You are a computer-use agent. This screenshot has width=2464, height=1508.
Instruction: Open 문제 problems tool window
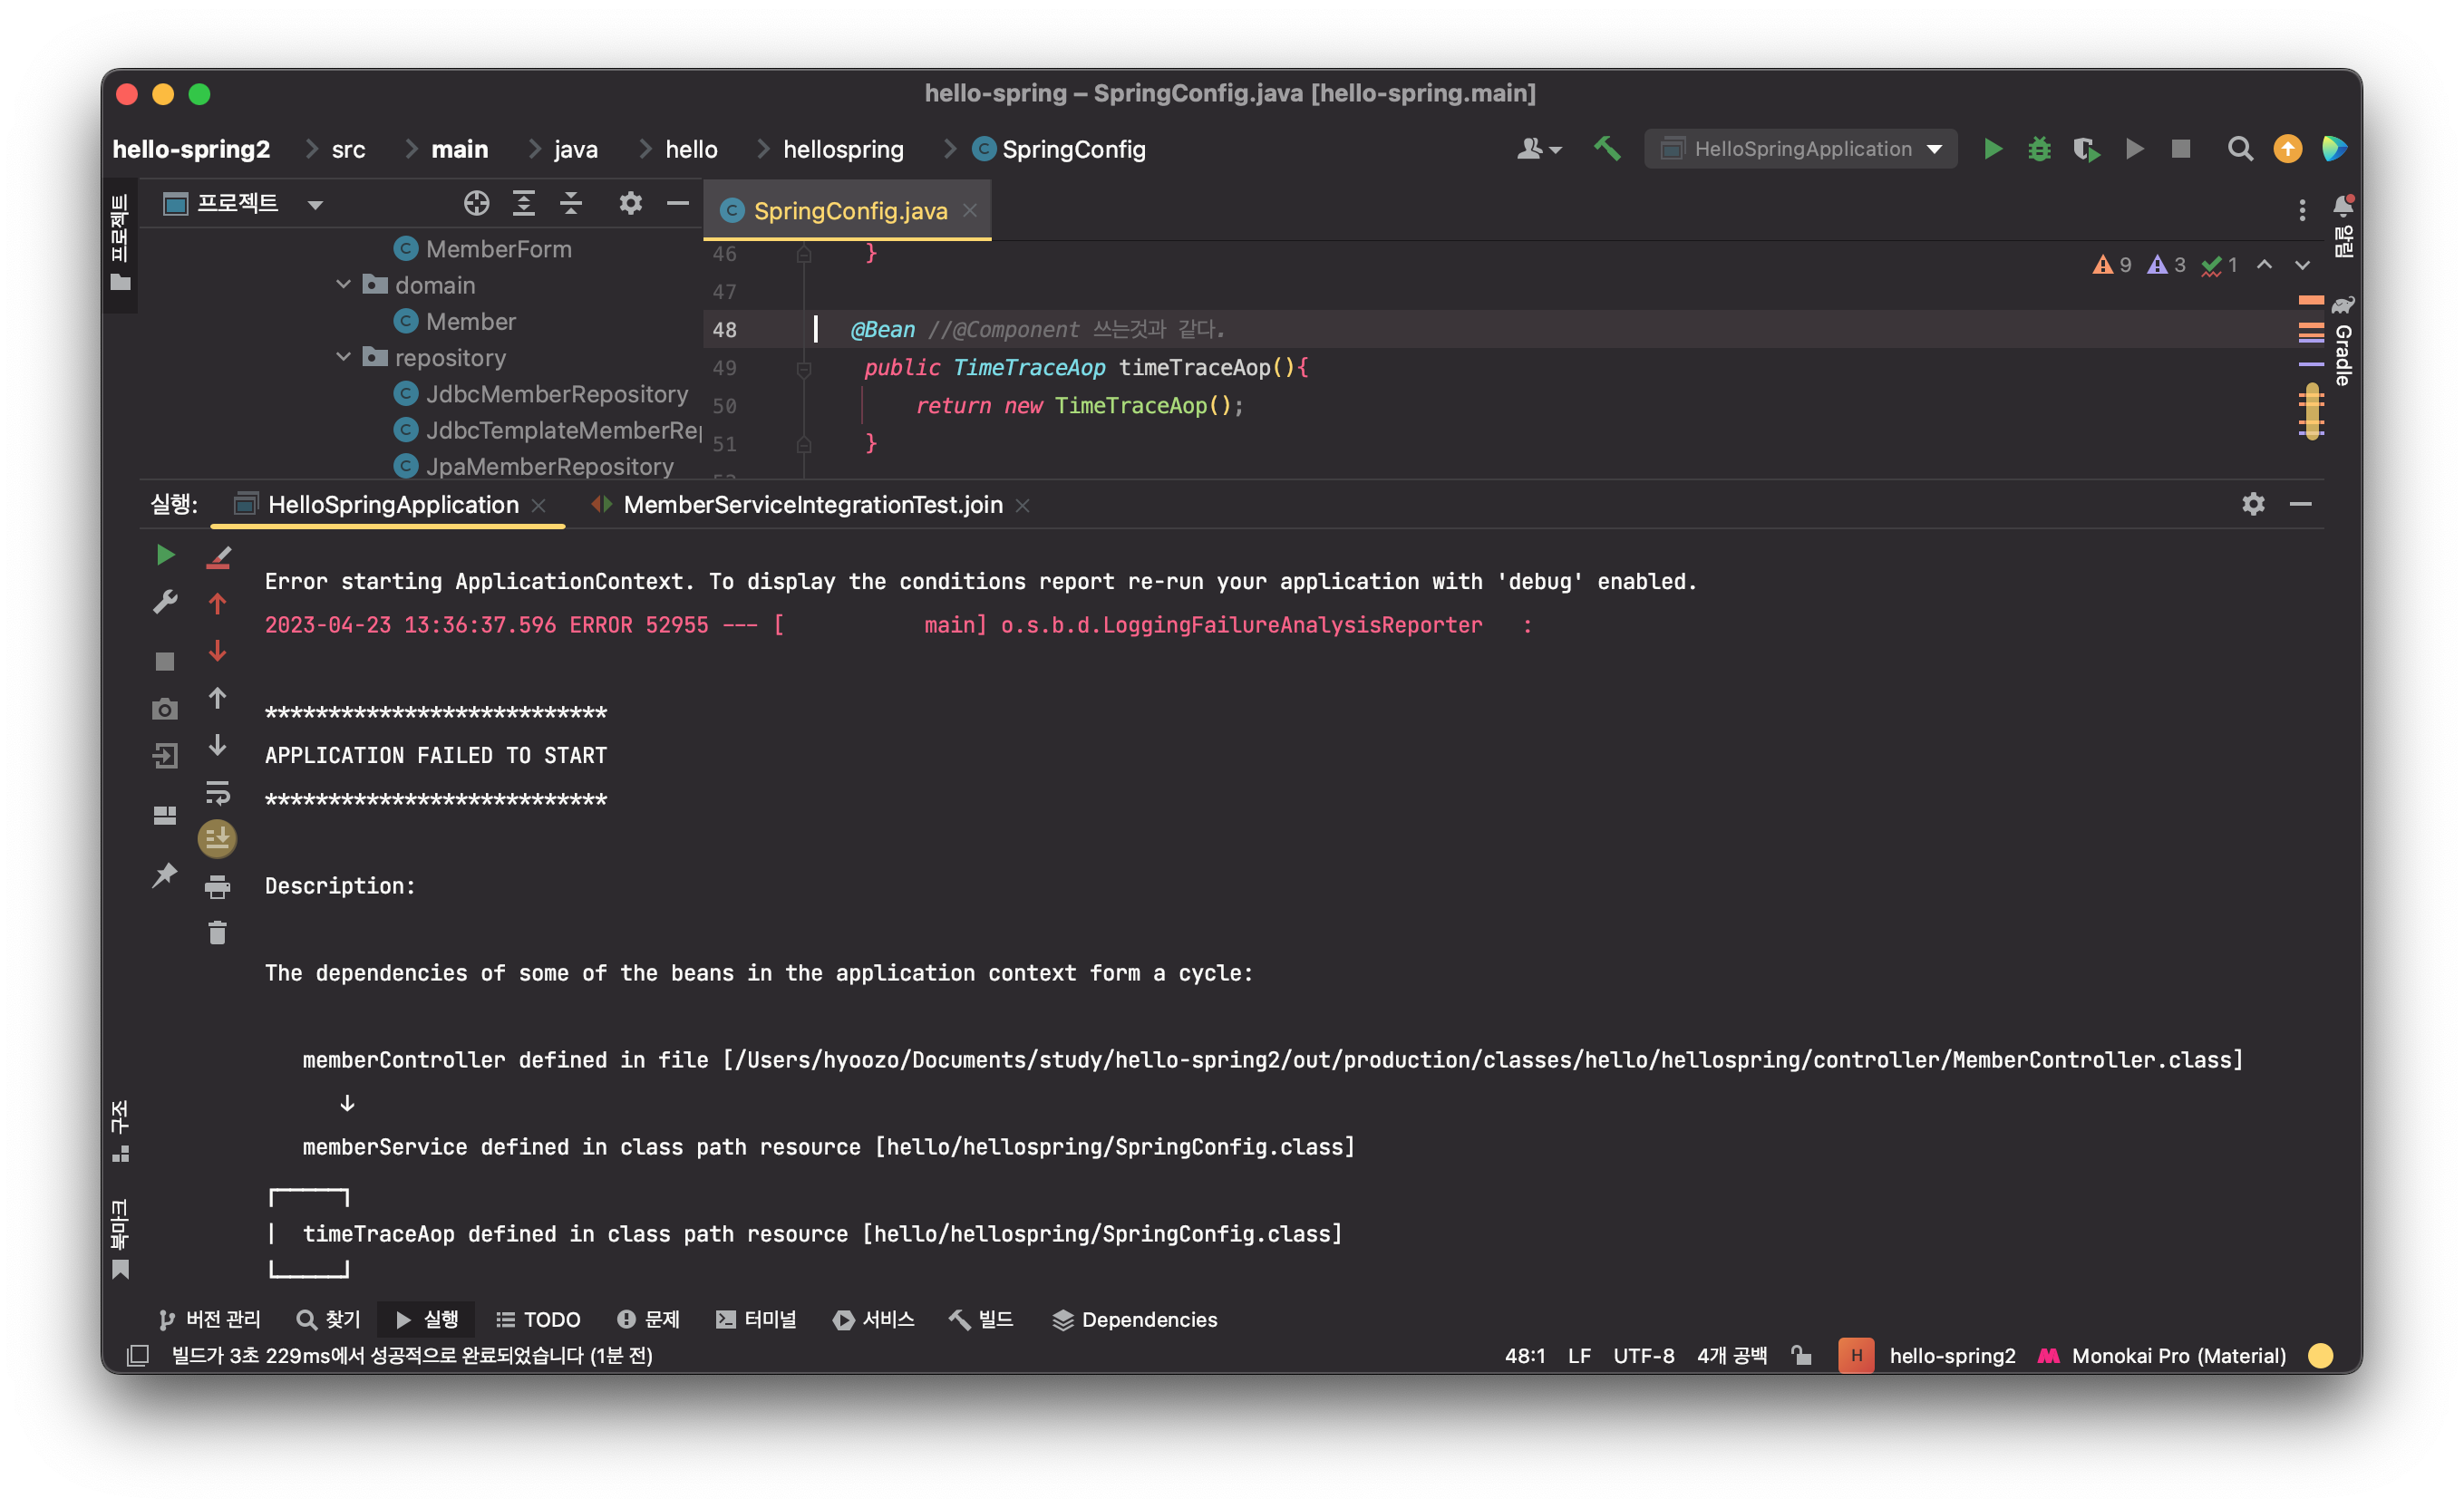[x=648, y=1319]
